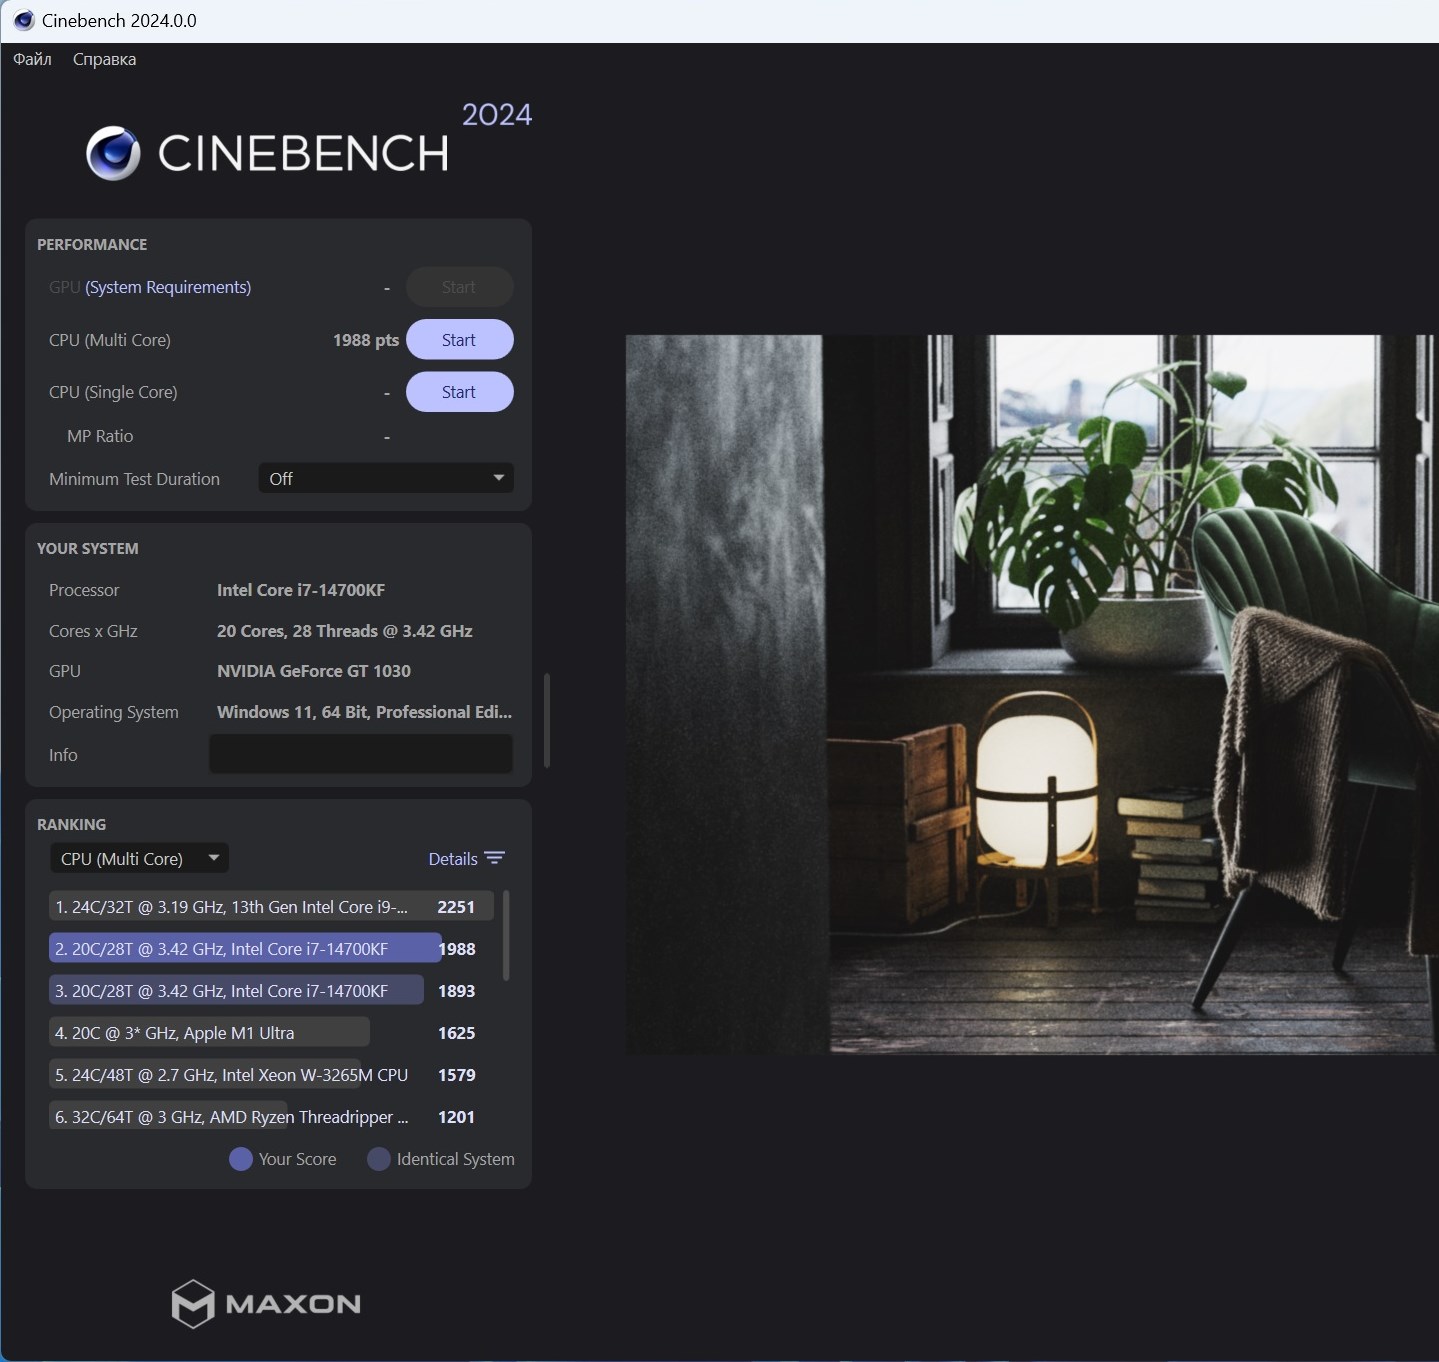Open the CPU (Multi Core) ranking dropdown
Viewport: 1439px width, 1362px height.
[x=139, y=858]
